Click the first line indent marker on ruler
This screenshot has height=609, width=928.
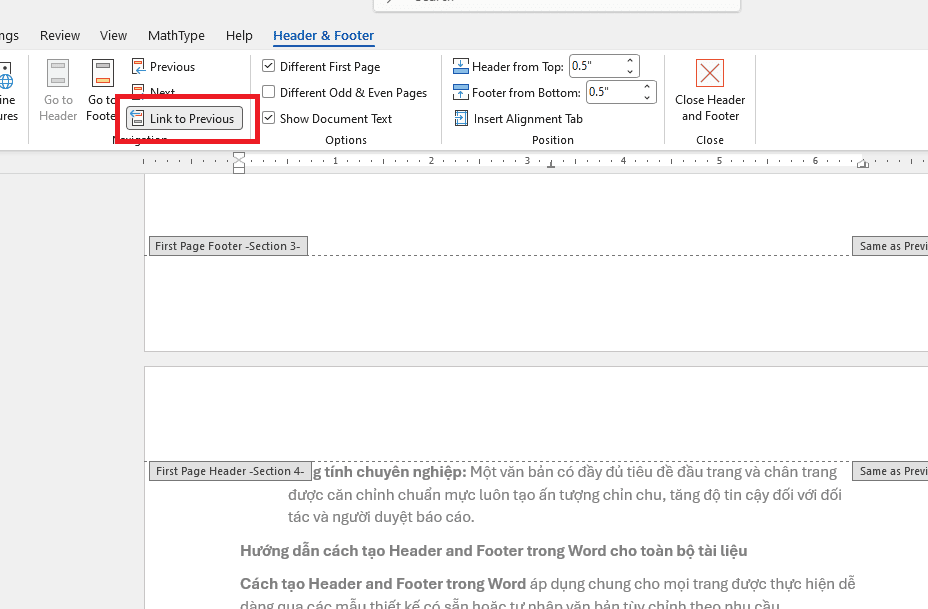[239, 157]
